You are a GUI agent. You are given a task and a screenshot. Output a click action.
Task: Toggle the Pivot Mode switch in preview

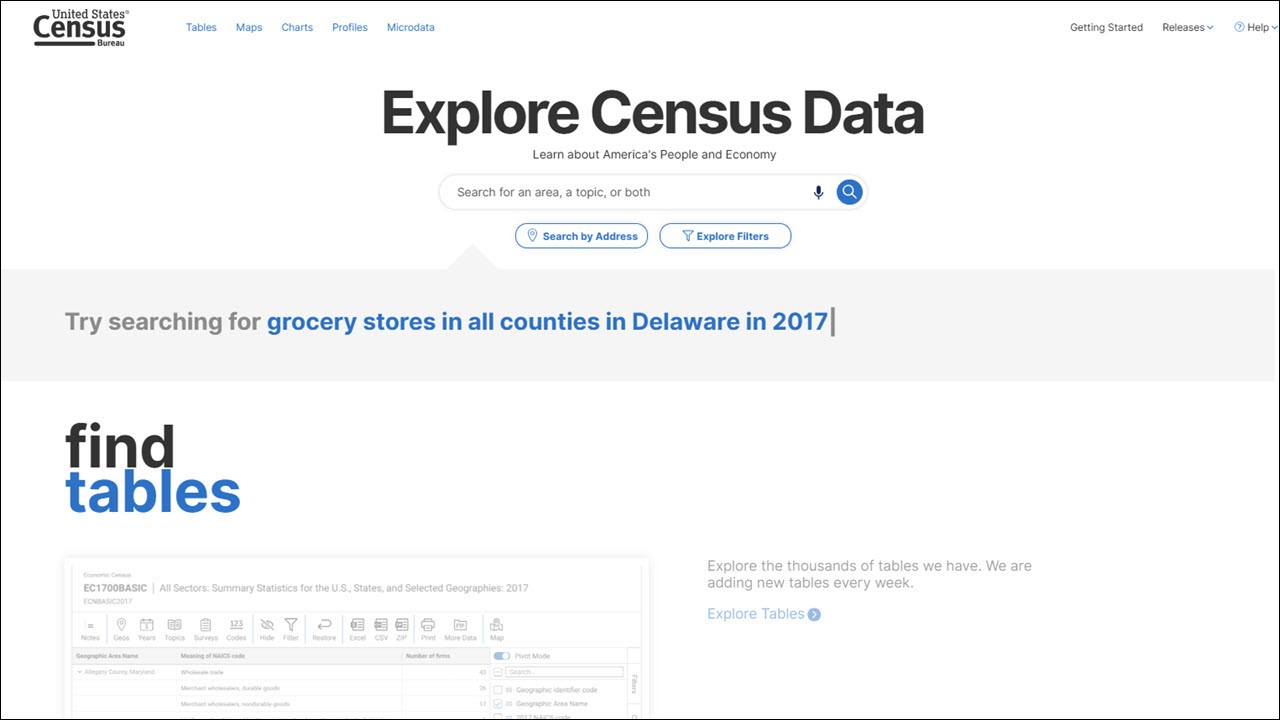tap(502, 656)
